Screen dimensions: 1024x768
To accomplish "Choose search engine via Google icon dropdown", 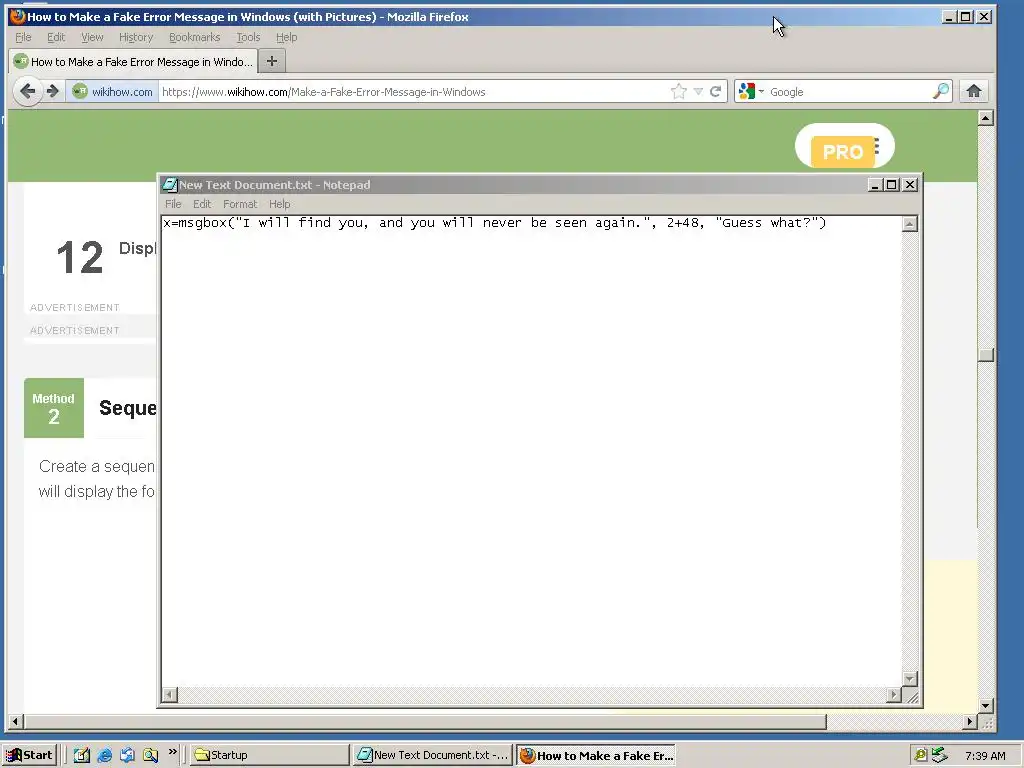I will [751, 91].
